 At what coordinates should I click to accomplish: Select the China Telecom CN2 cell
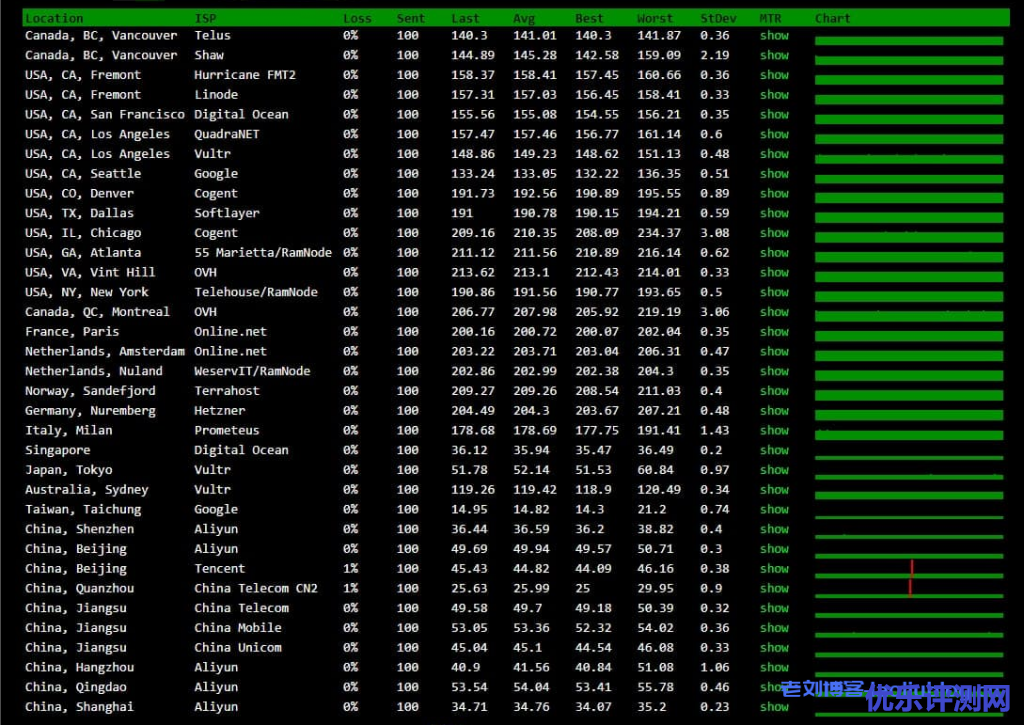[256, 588]
